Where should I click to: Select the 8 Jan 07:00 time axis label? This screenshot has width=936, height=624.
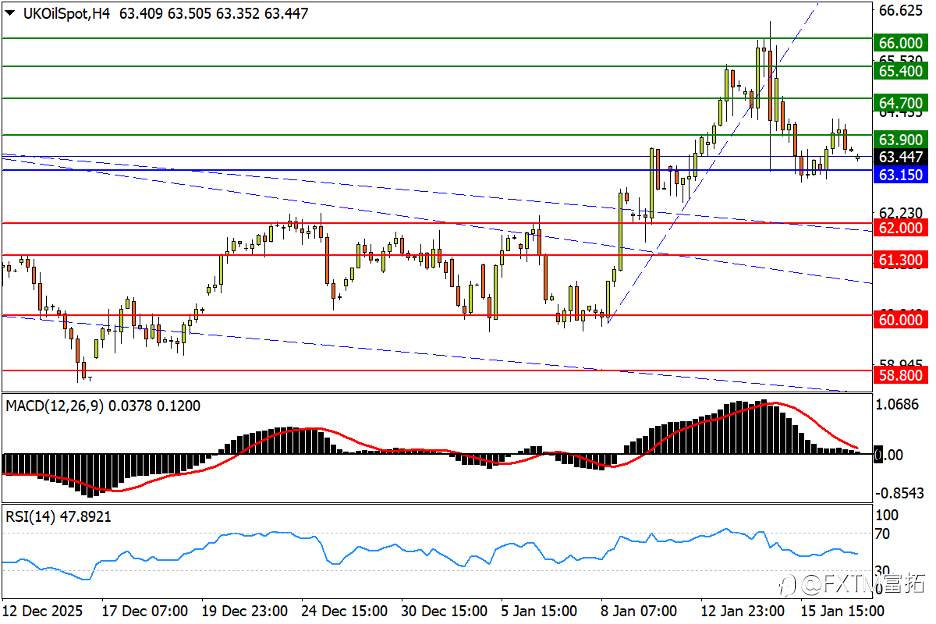click(639, 611)
